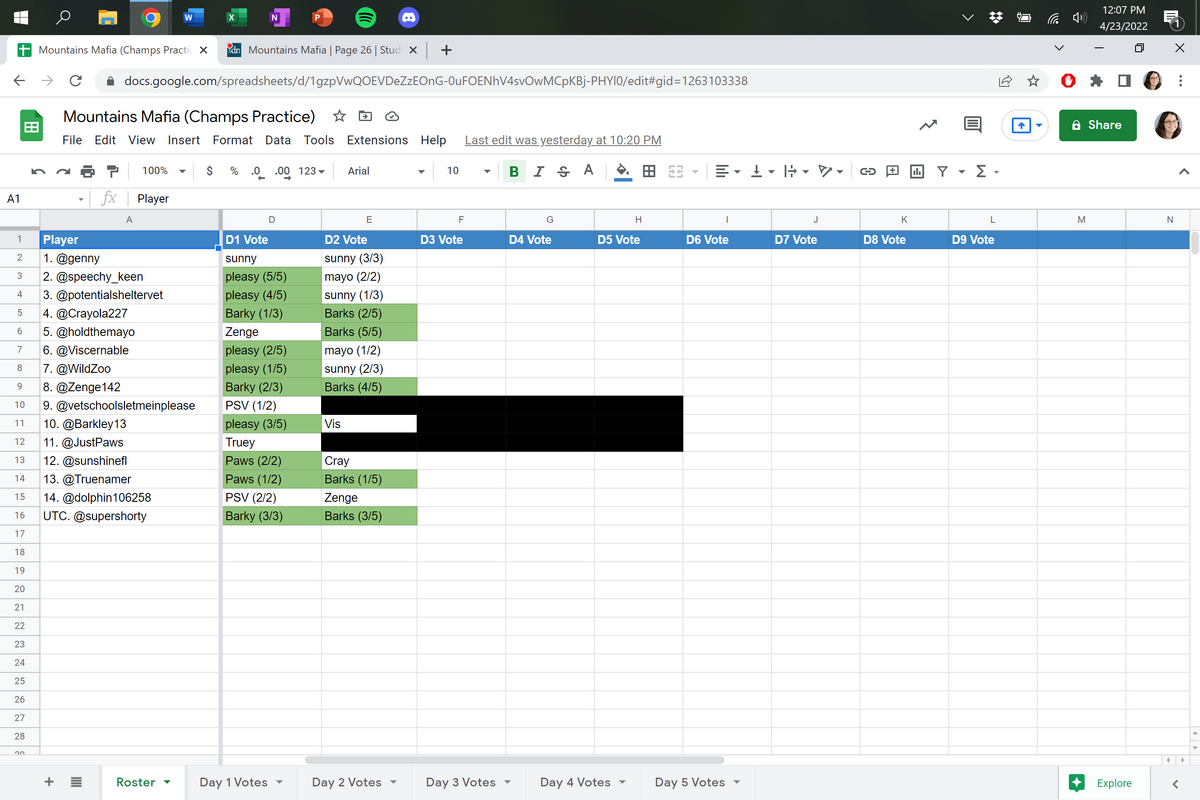This screenshot has width=1200, height=800.
Task: Insert a link using toolbar icon
Action: pos(867,171)
